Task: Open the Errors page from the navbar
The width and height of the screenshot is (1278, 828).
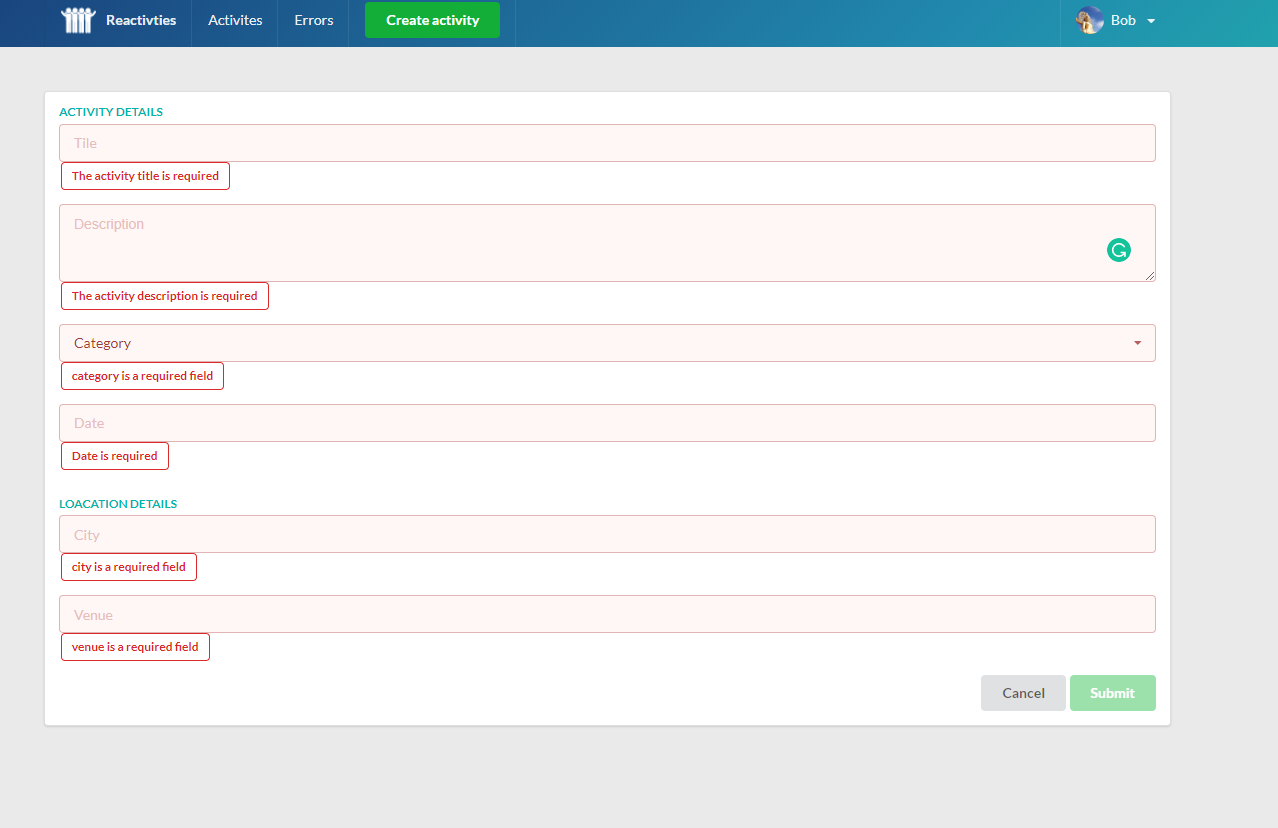Action: tap(313, 19)
